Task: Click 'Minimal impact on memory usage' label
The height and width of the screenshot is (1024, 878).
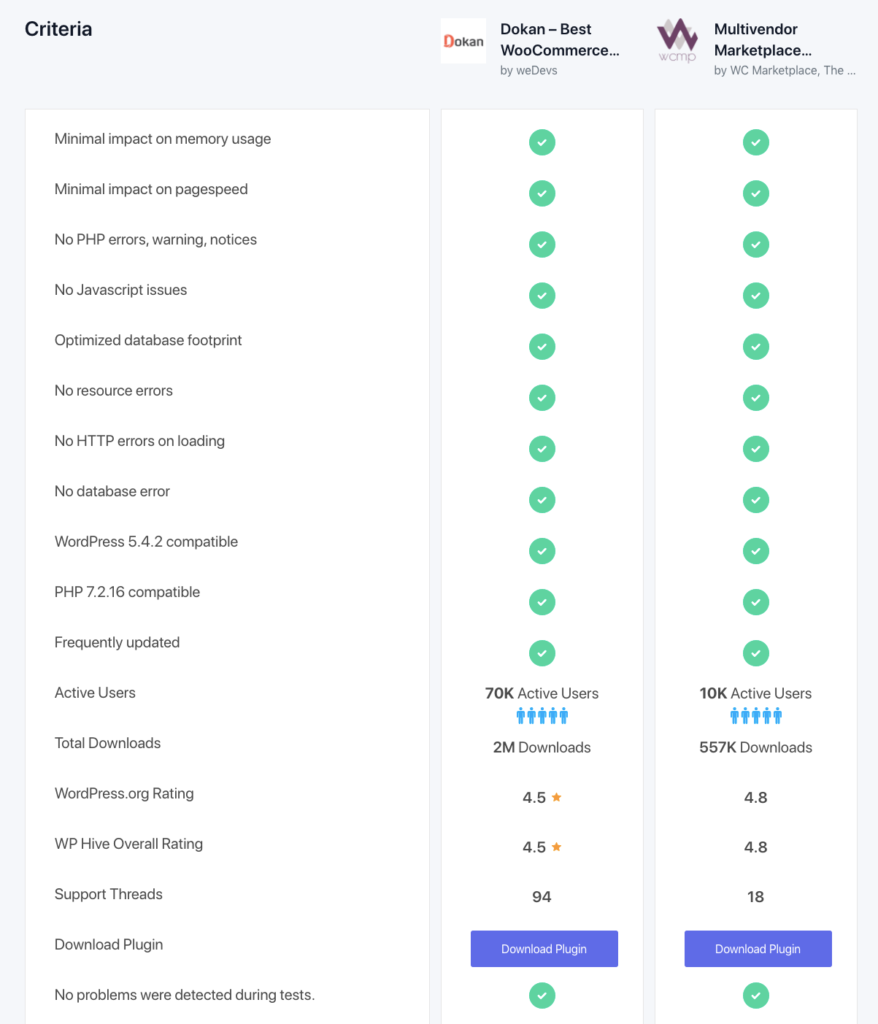Action: point(163,138)
